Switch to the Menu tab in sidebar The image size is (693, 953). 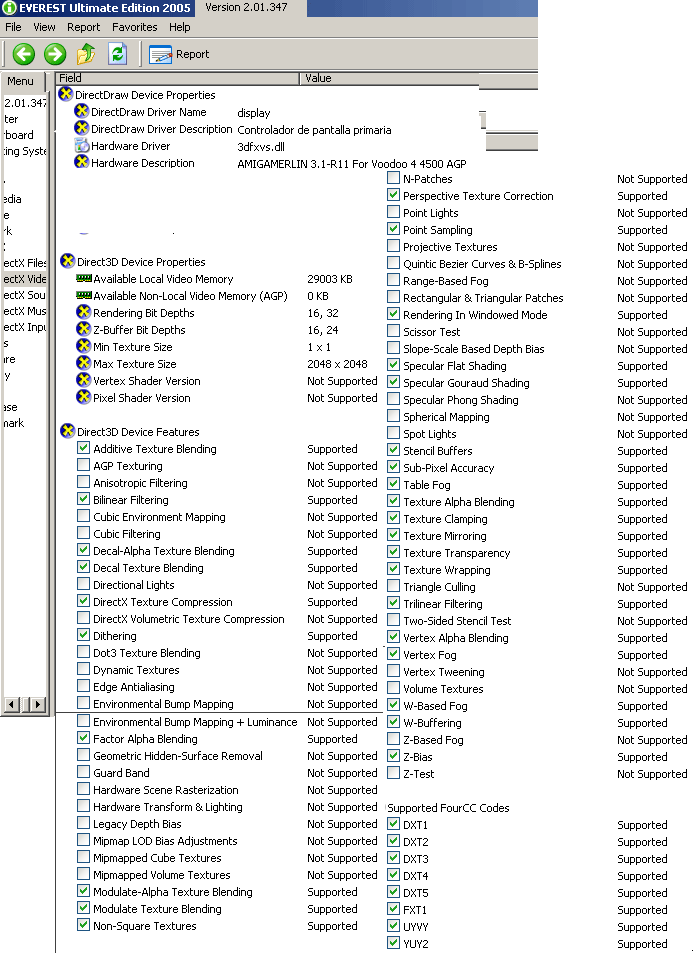(x=21, y=81)
